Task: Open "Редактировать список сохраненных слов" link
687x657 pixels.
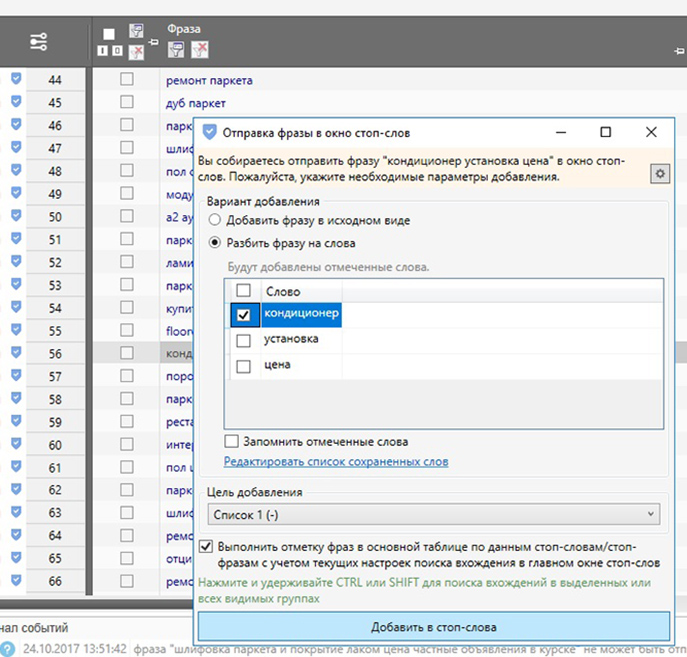Action: [336, 462]
